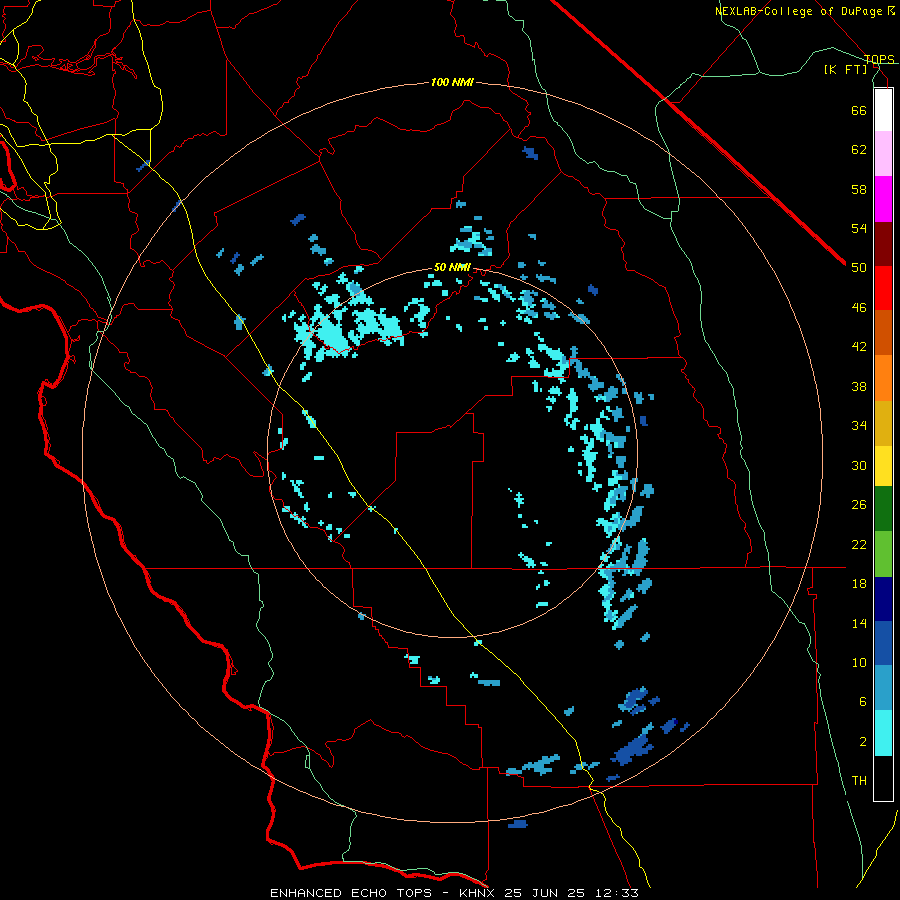
Task: Click the 18 scale value
Action: (859, 584)
